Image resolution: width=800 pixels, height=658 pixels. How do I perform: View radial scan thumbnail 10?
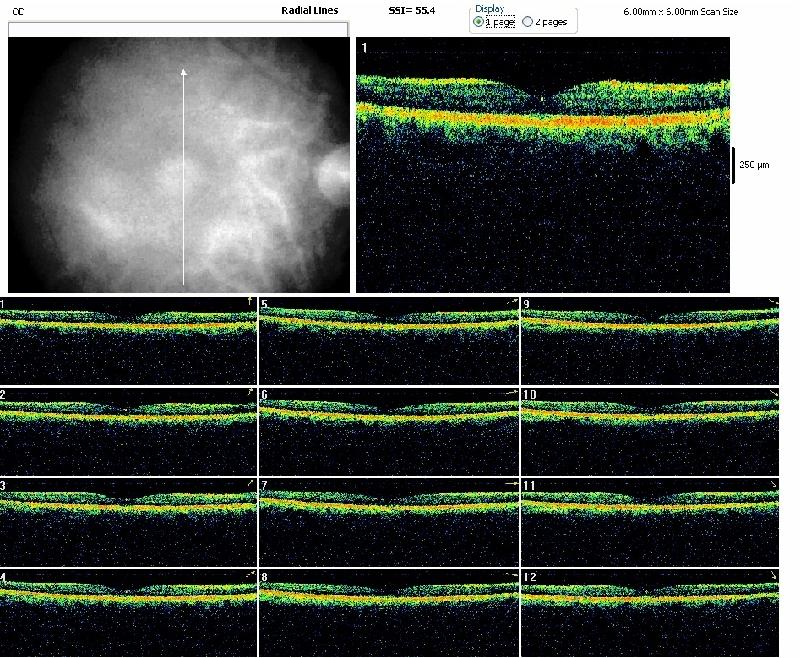tap(650, 432)
